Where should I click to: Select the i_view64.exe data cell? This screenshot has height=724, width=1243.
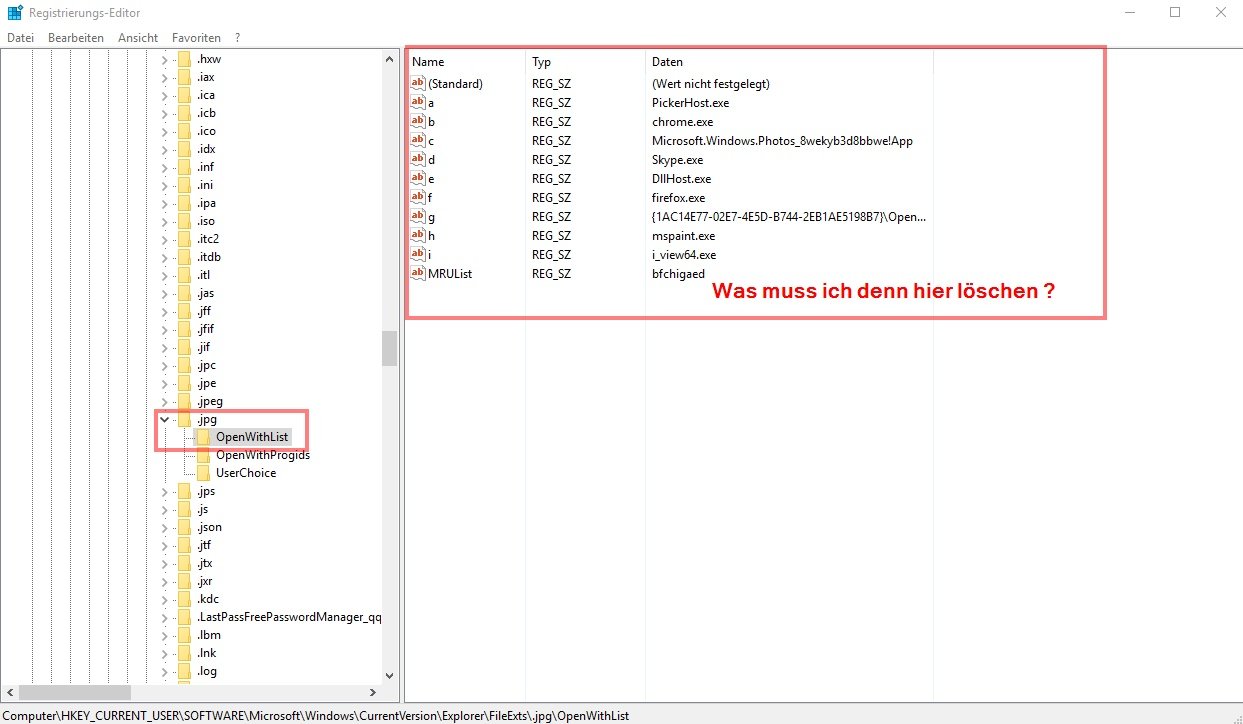(x=684, y=255)
